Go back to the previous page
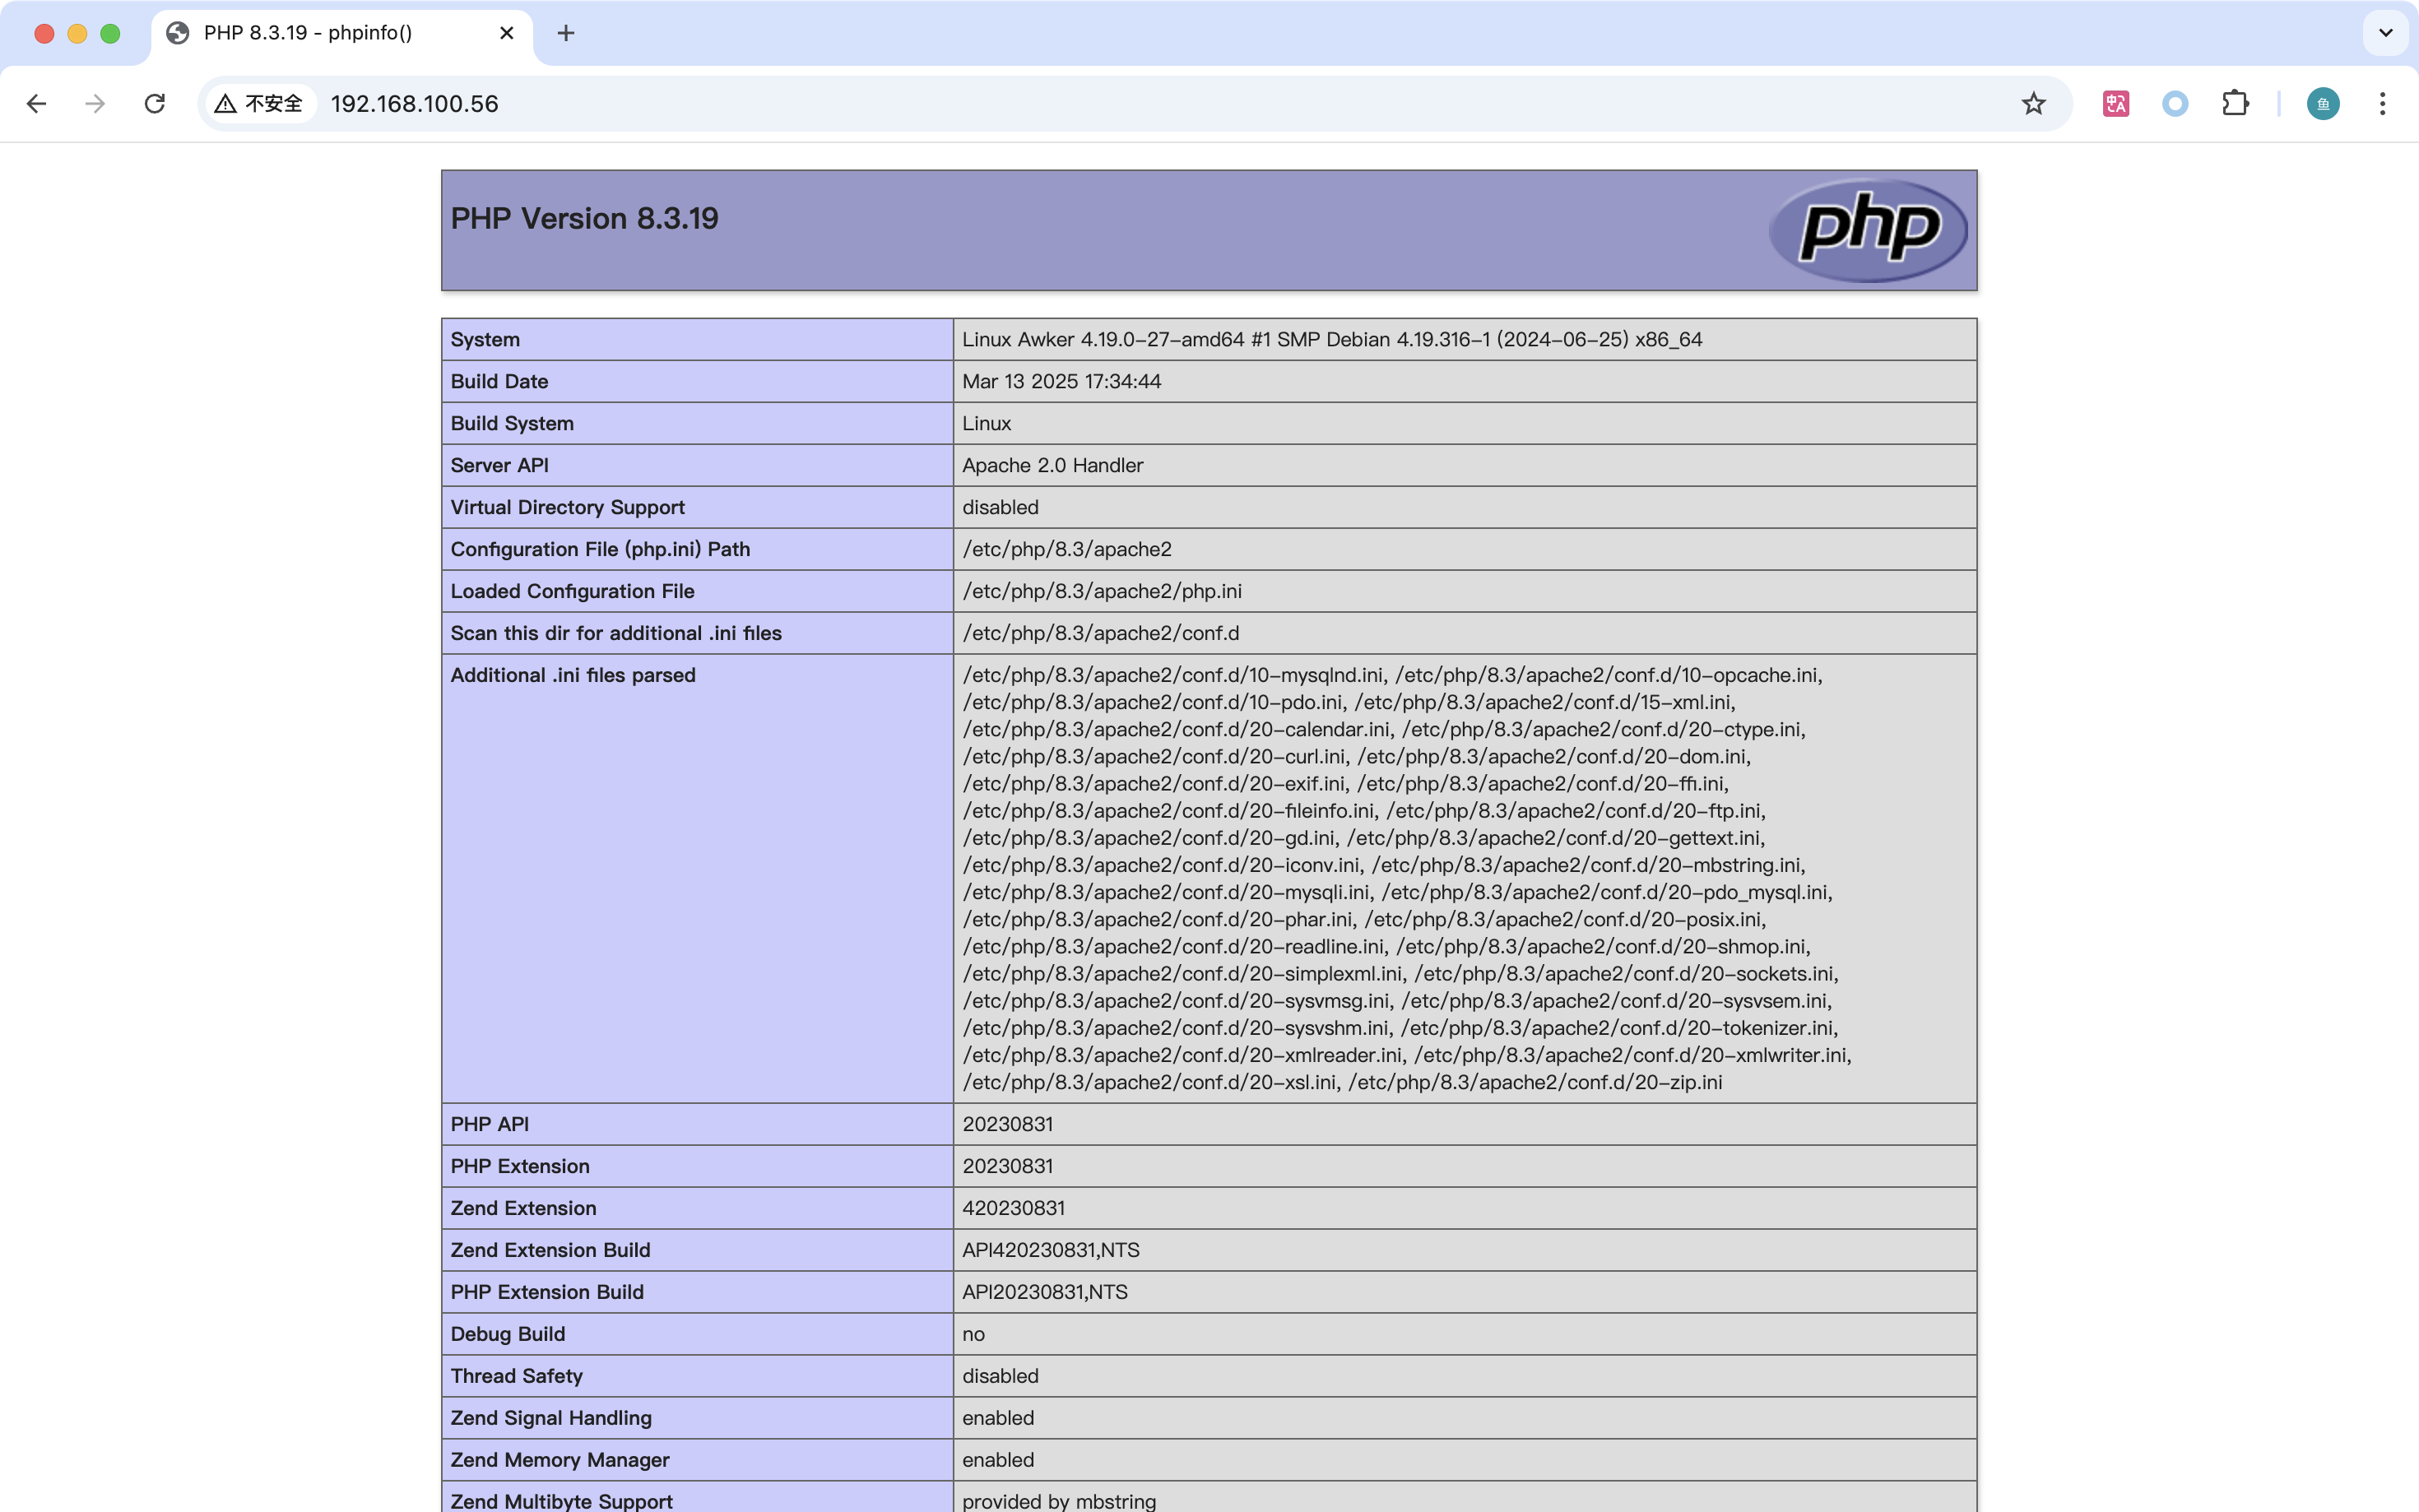 [x=36, y=104]
